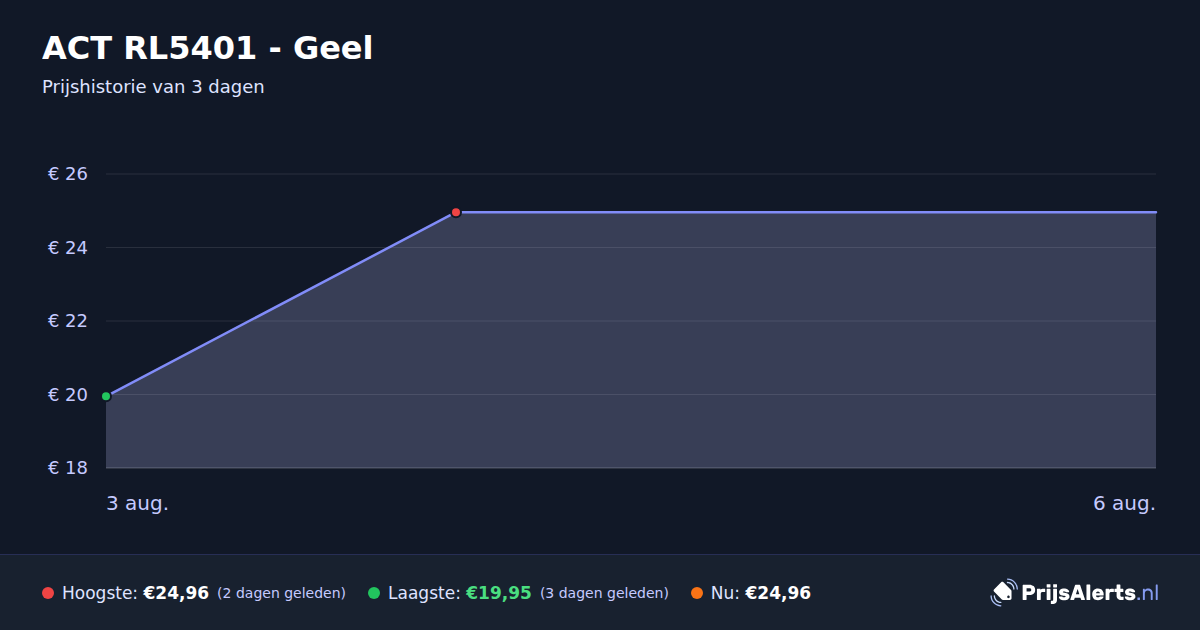The width and height of the screenshot is (1200, 630).
Task: Click the green Laagste legend dot
Action: click(x=374, y=593)
